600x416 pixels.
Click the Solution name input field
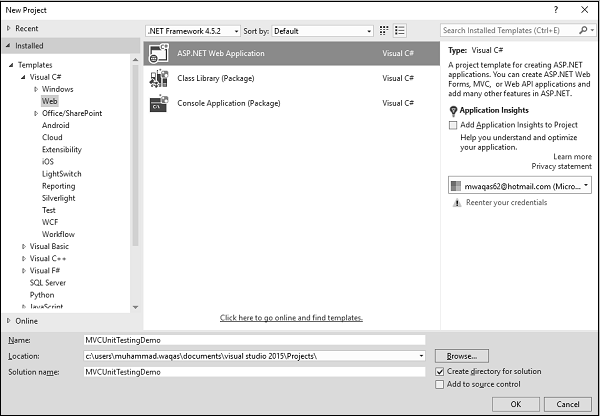click(254, 372)
